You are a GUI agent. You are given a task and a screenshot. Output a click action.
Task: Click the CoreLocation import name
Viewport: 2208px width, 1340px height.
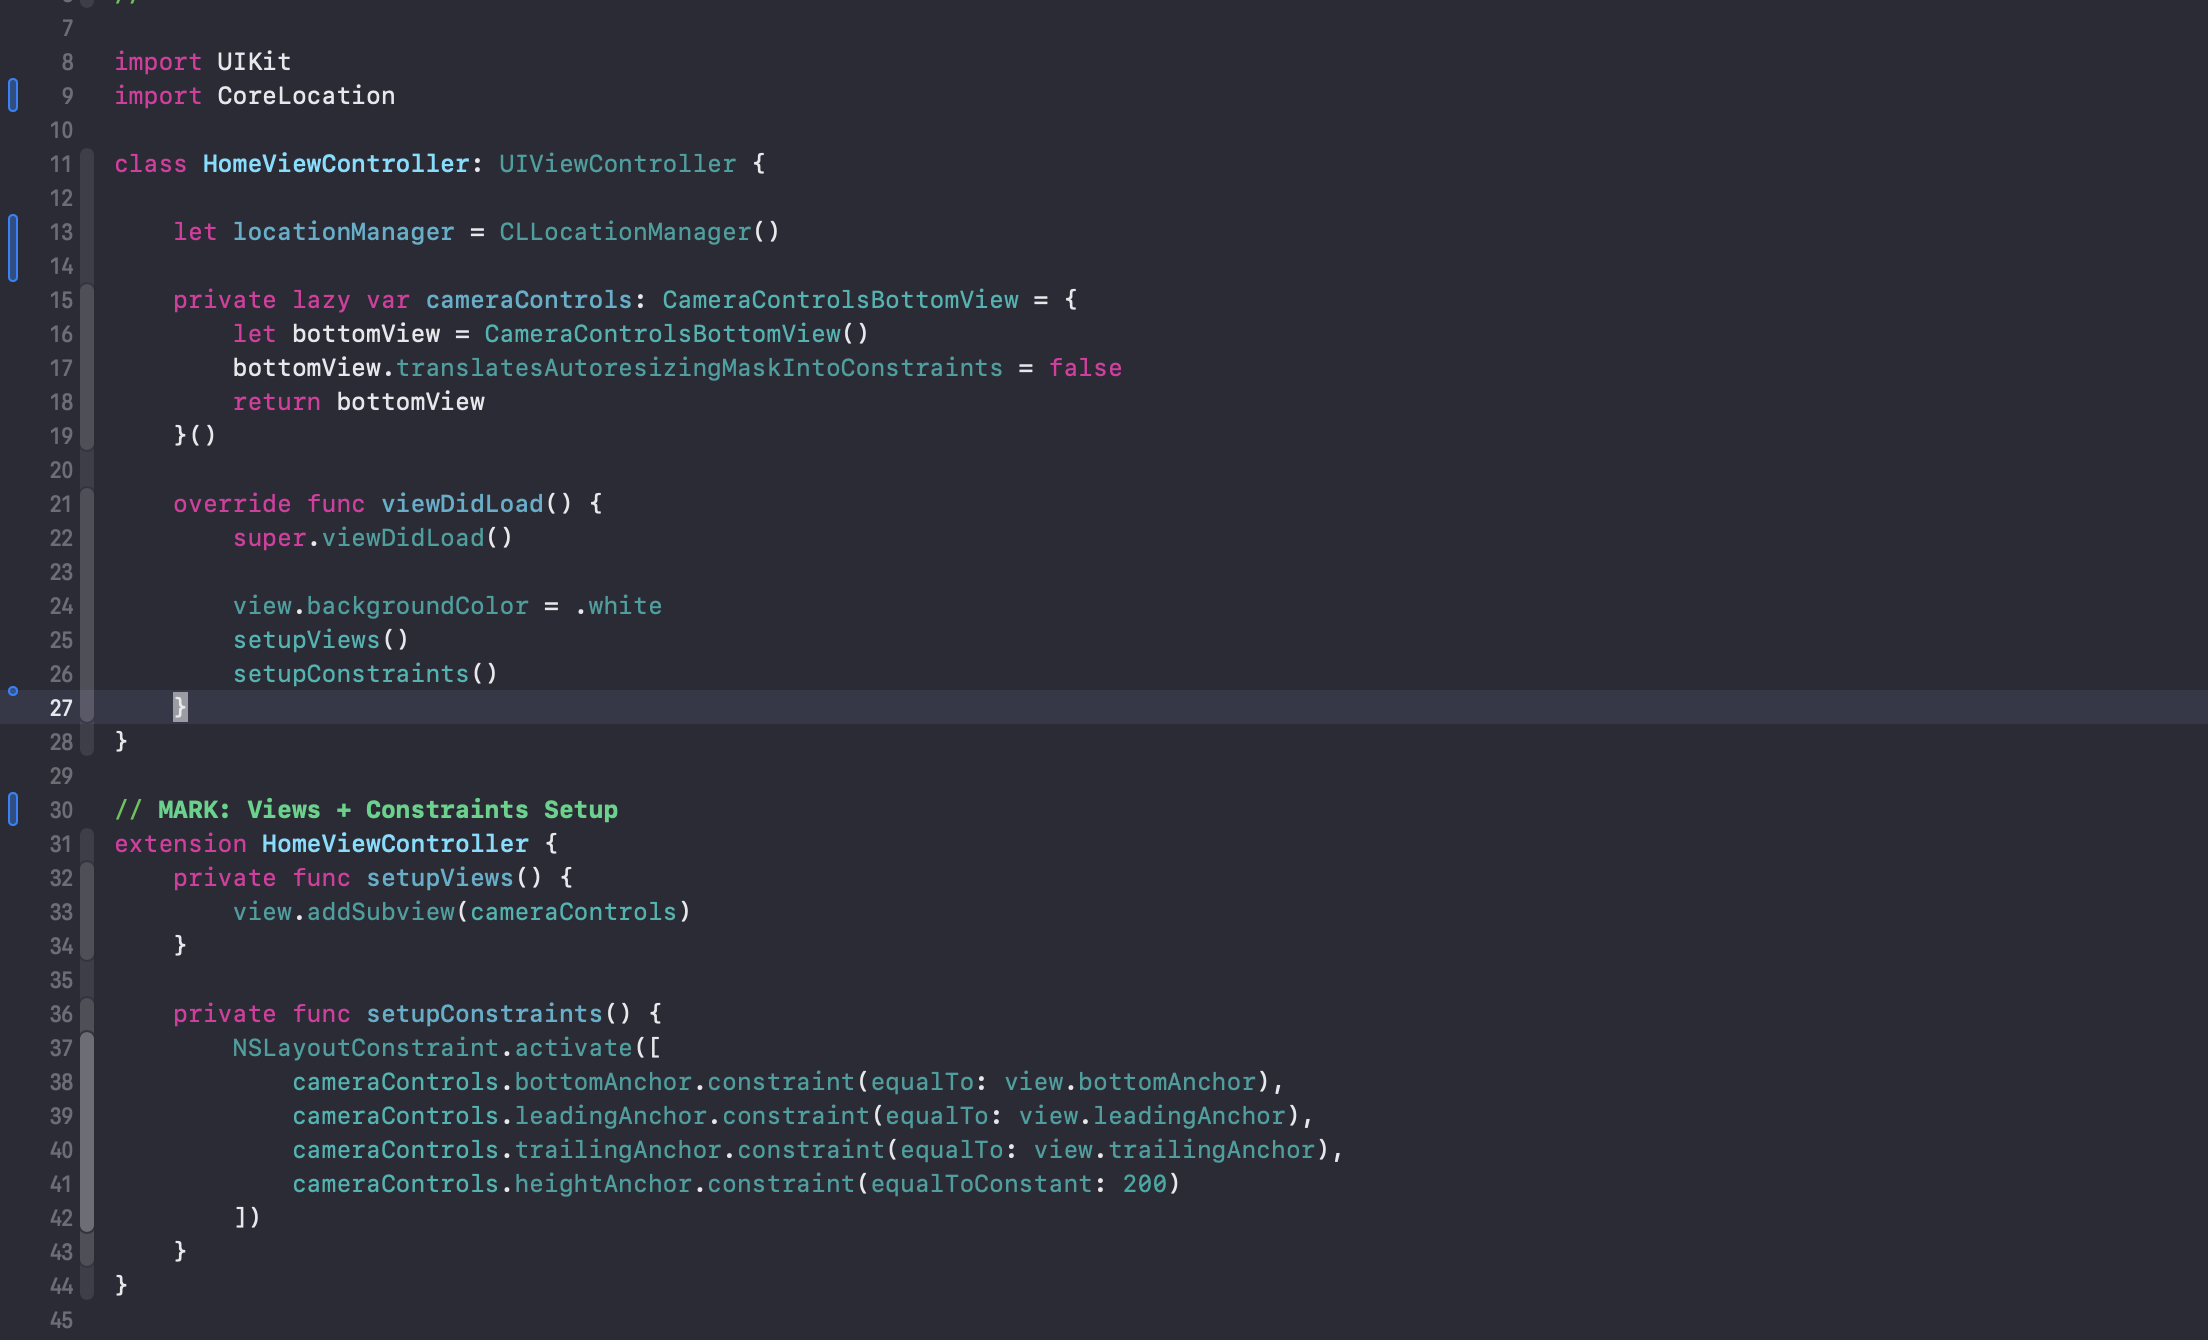[306, 96]
